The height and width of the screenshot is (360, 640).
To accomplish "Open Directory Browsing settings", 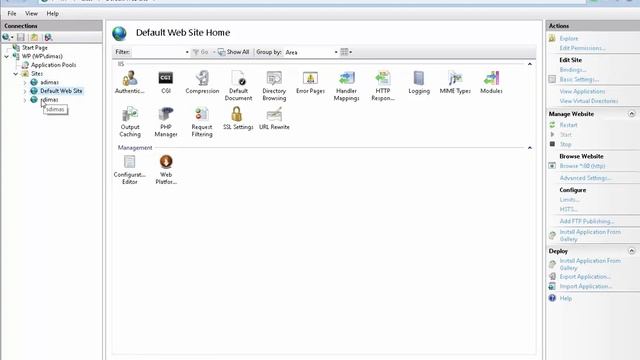I will click(274, 86).
